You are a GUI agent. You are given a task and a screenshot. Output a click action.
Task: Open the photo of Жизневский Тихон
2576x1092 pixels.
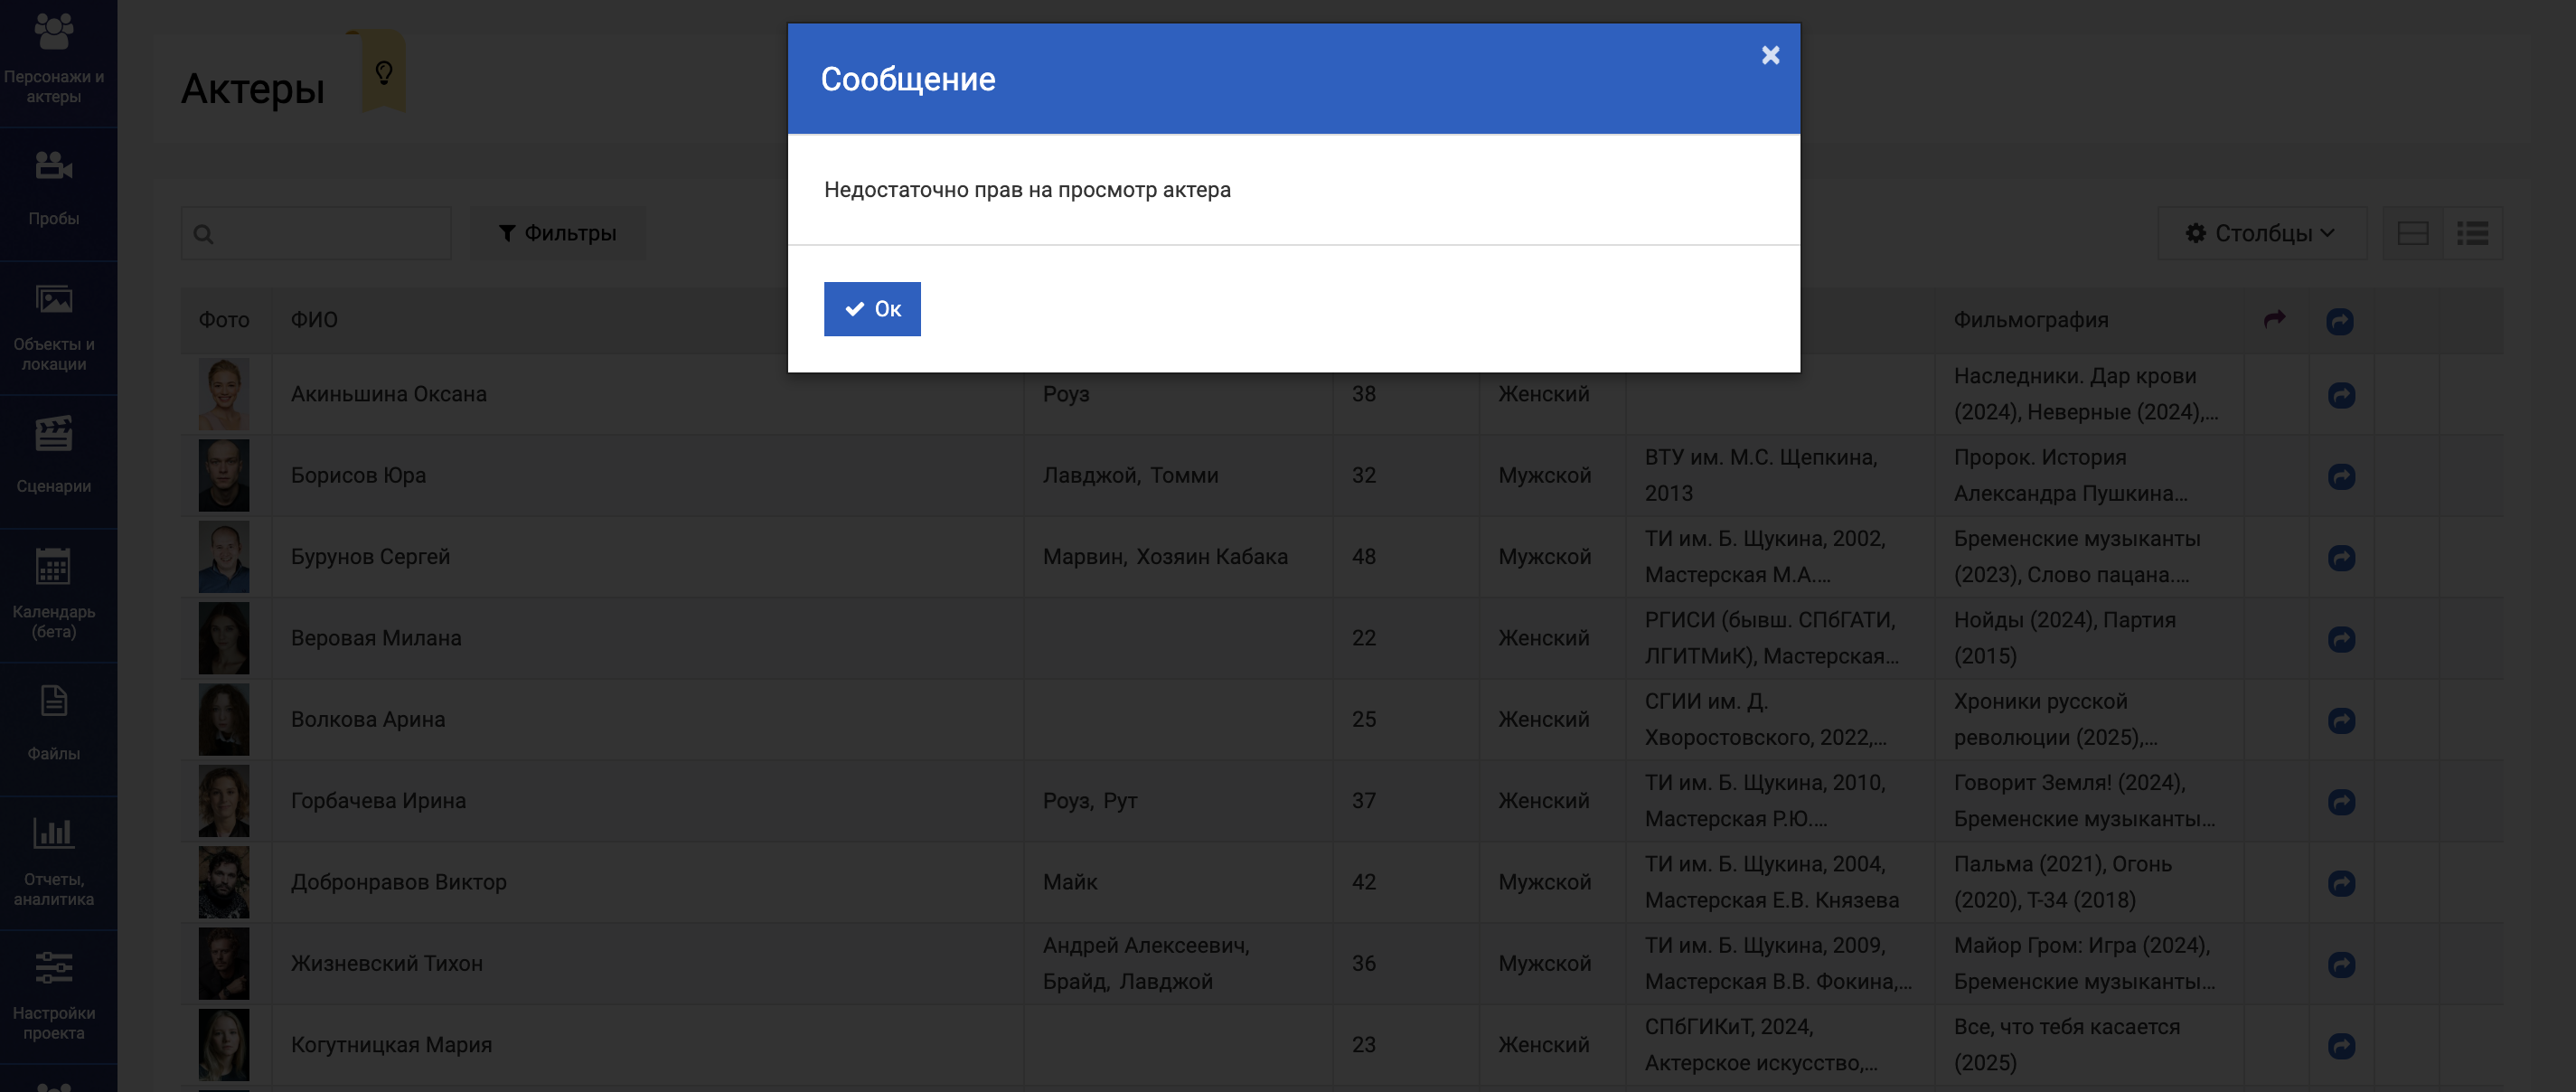tap(224, 963)
